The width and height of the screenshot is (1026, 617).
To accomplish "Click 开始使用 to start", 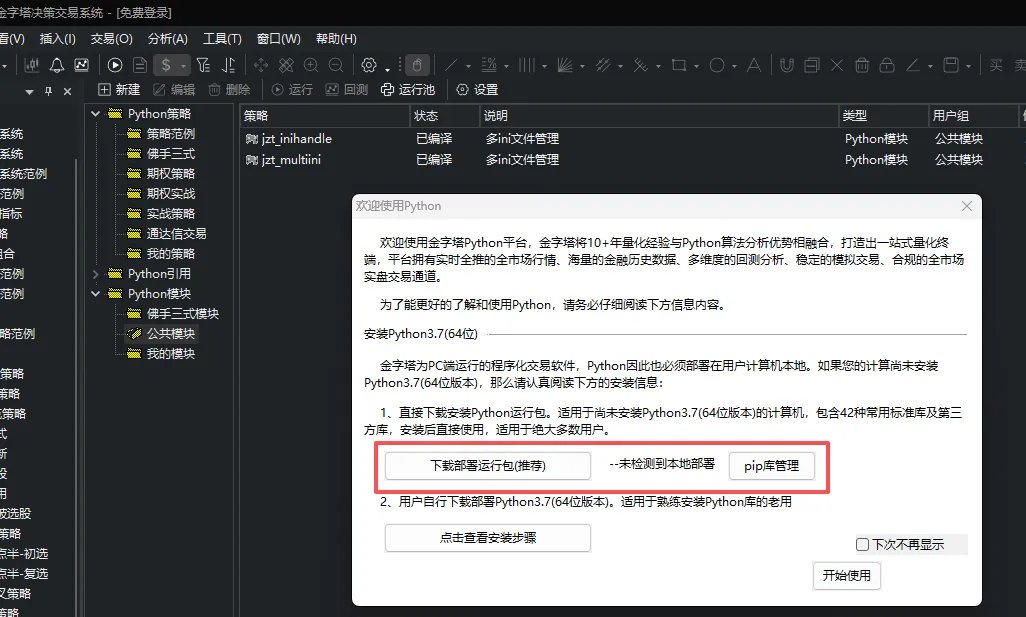I will pyautogui.click(x=847, y=576).
